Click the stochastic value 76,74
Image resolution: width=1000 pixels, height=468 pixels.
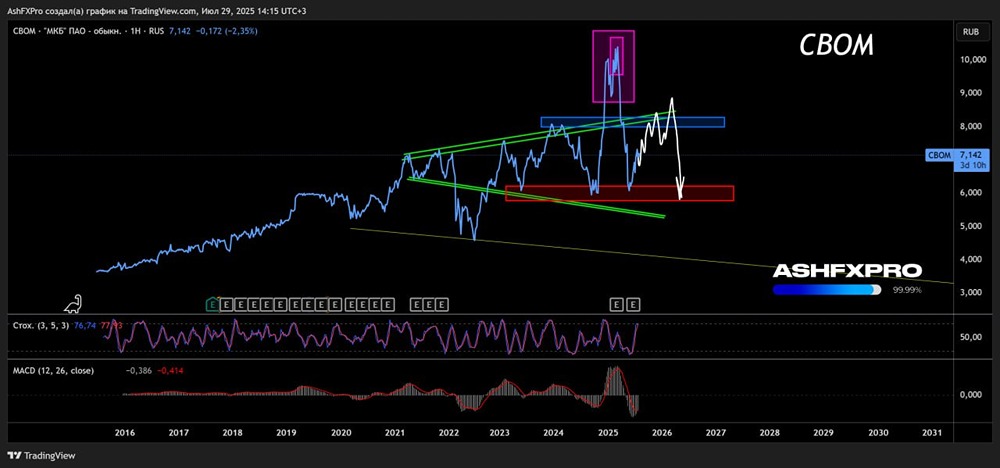pos(84,325)
